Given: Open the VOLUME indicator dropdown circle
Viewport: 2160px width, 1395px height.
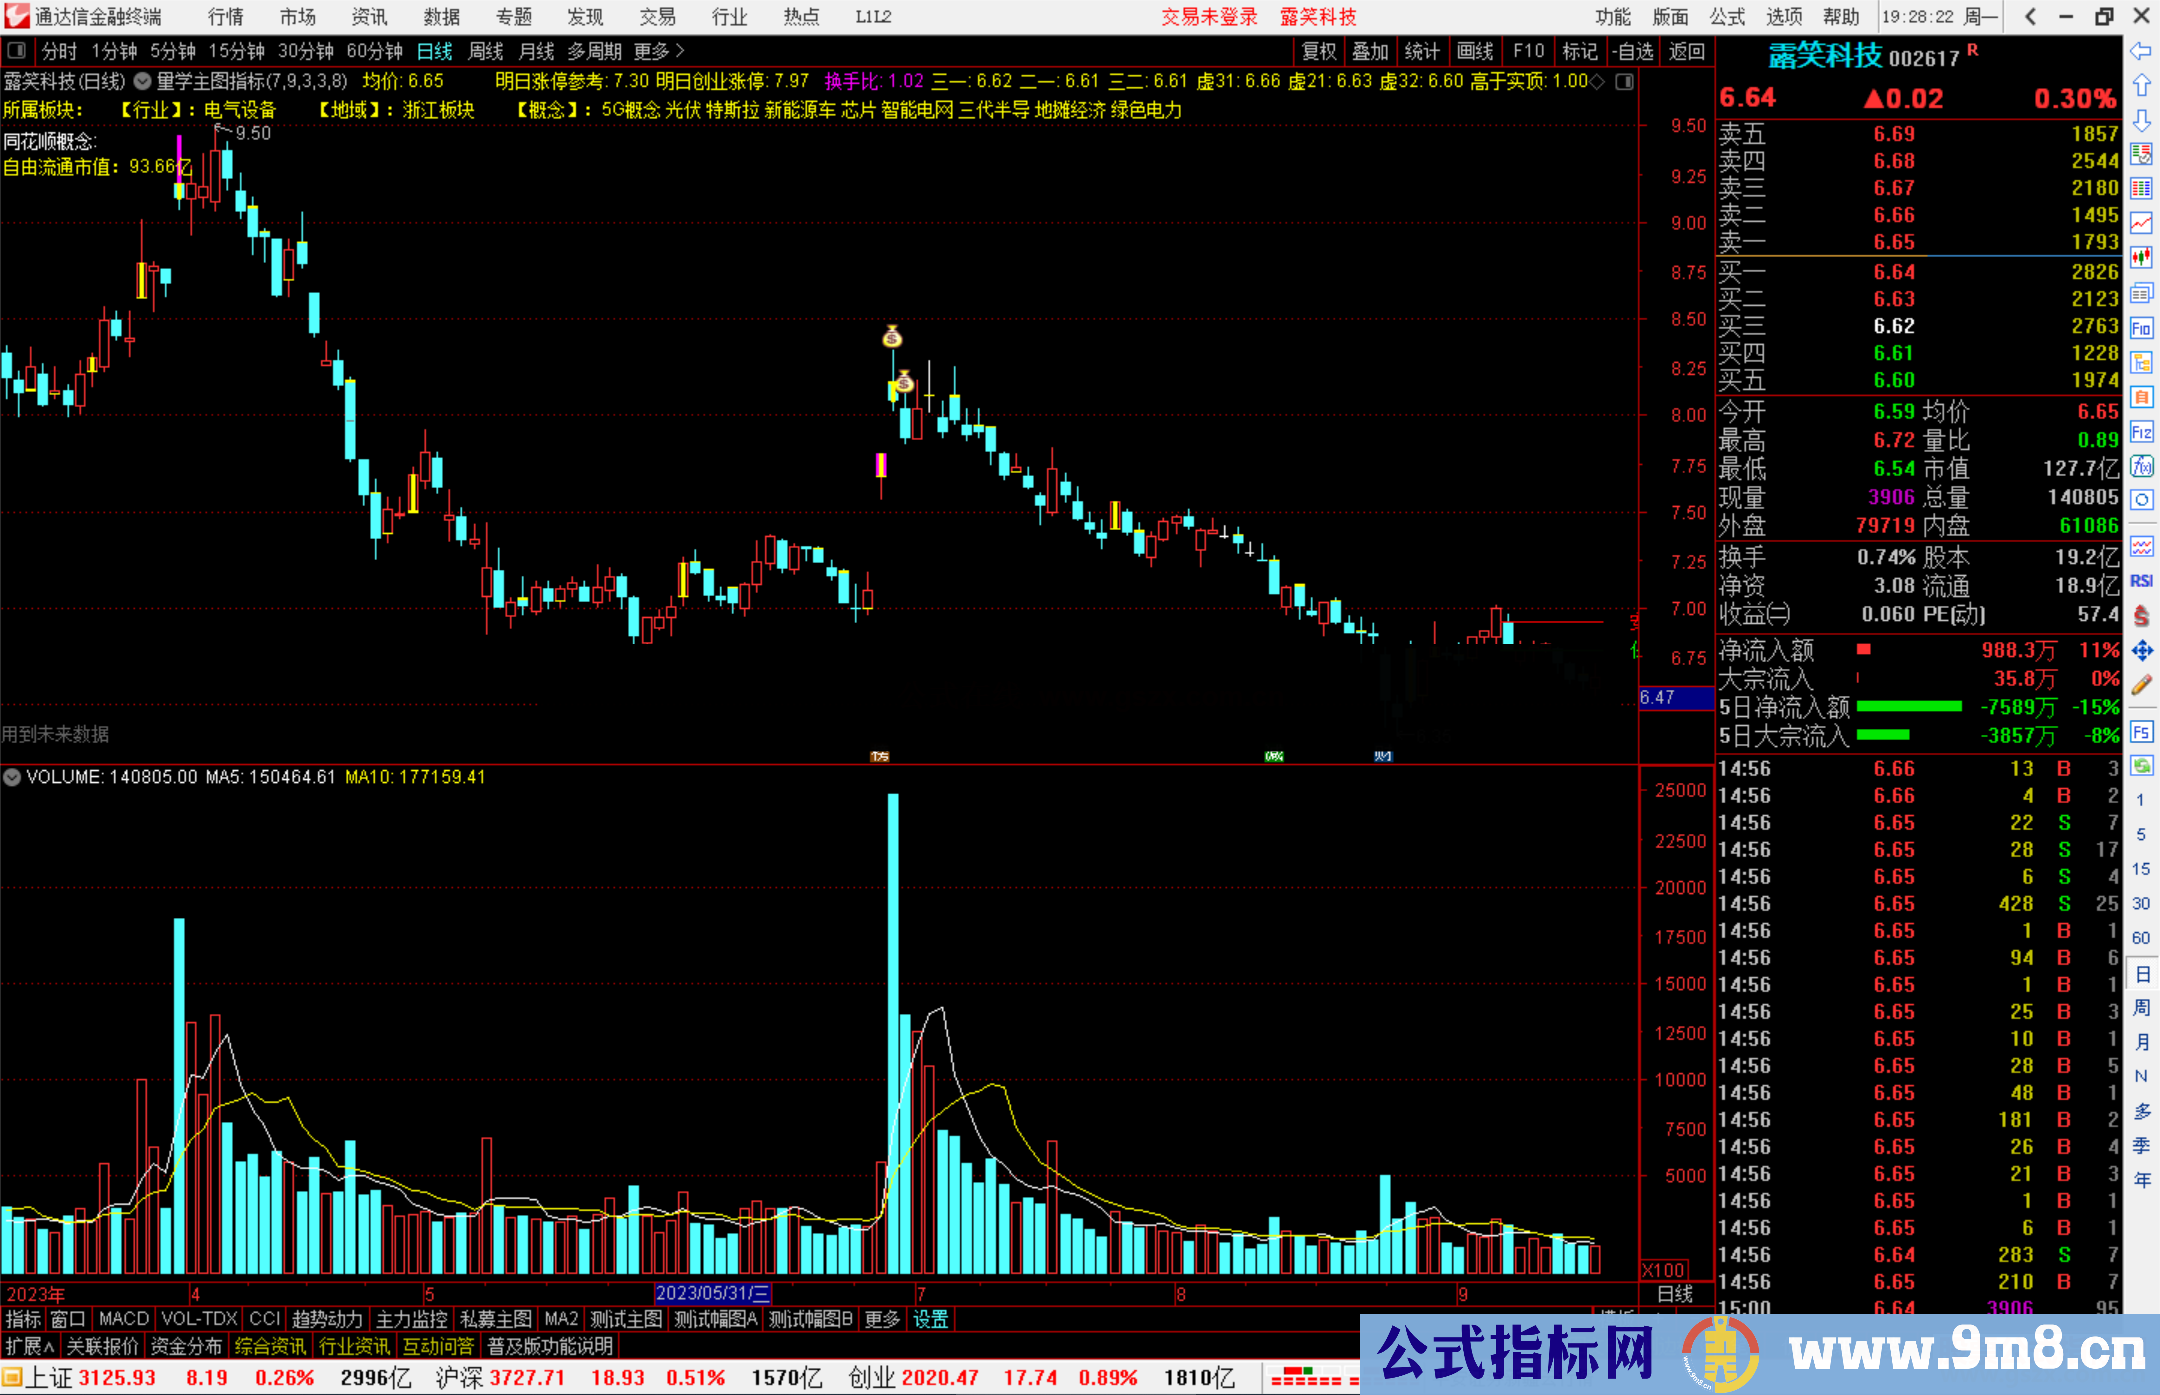Looking at the screenshot, I should [x=12, y=777].
